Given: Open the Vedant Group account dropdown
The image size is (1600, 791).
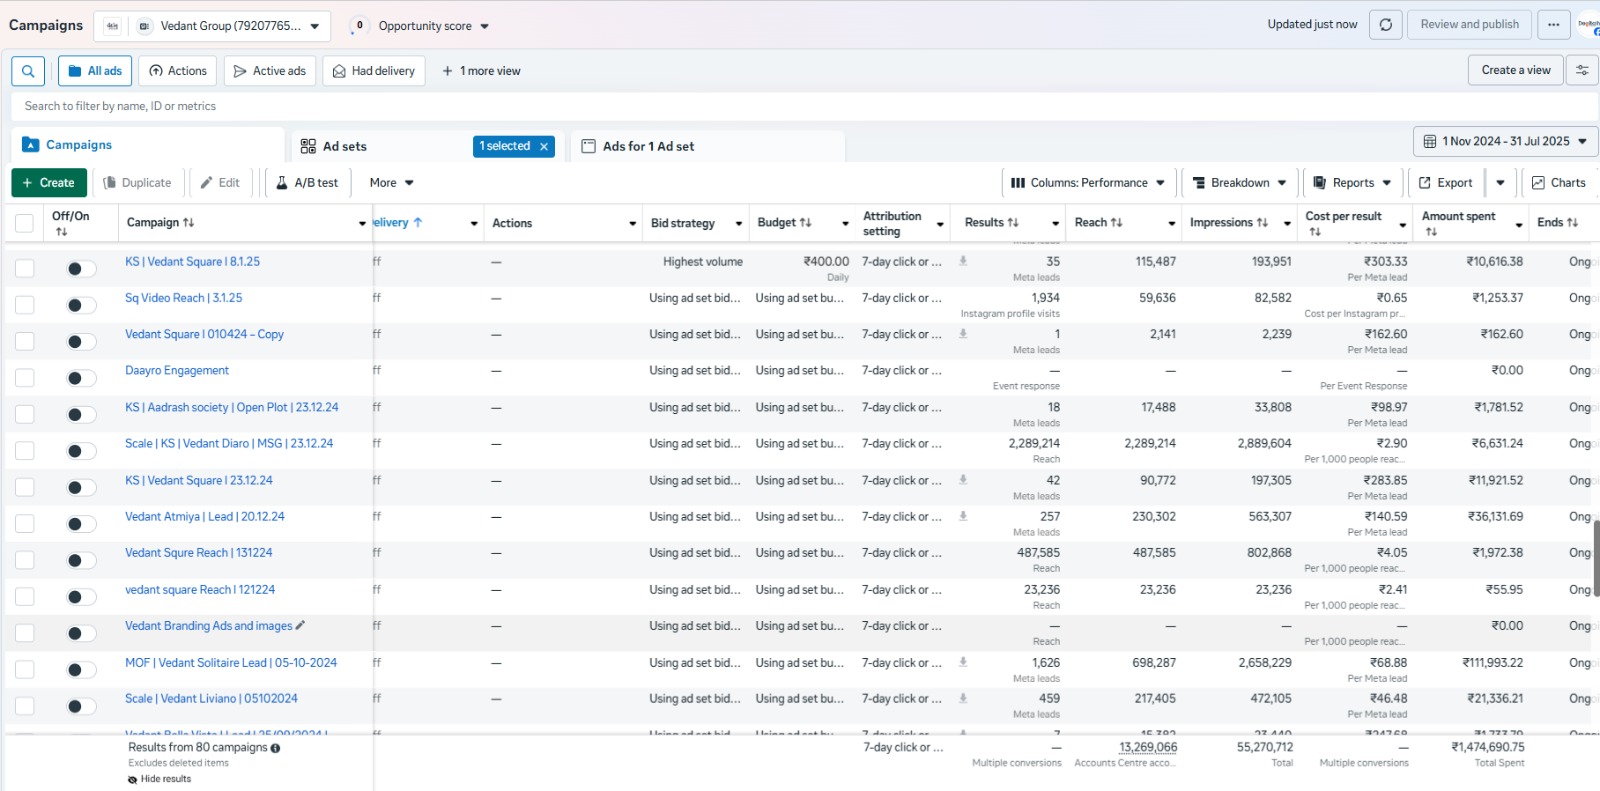Looking at the screenshot, I should coord(230,26).
